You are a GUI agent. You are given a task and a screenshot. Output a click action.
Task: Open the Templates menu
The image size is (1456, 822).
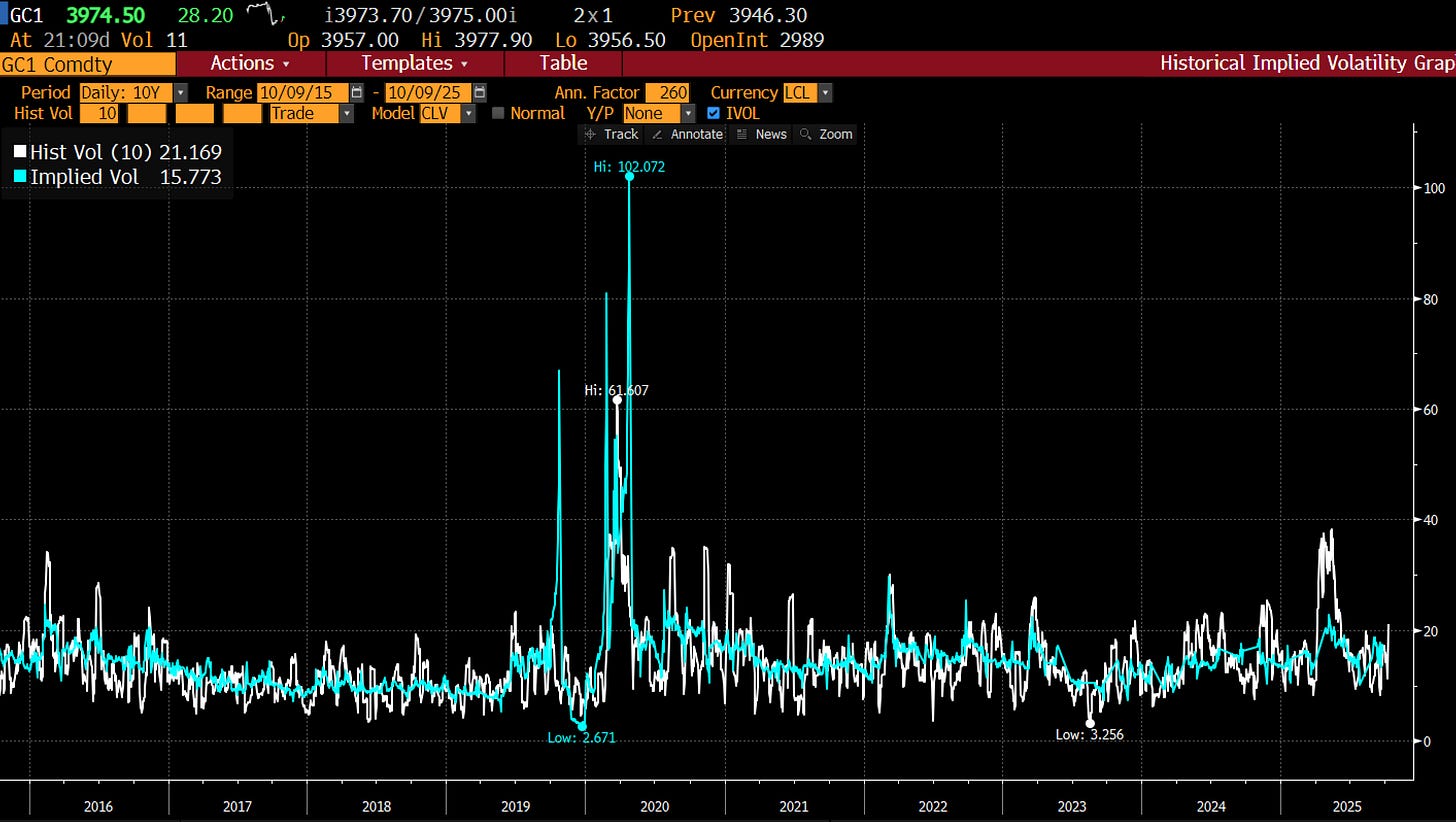414,63
